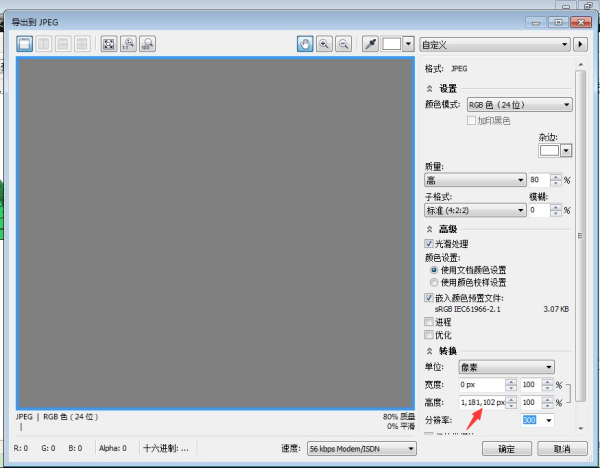Enable the 优化 checkbox

click(430, 336)
